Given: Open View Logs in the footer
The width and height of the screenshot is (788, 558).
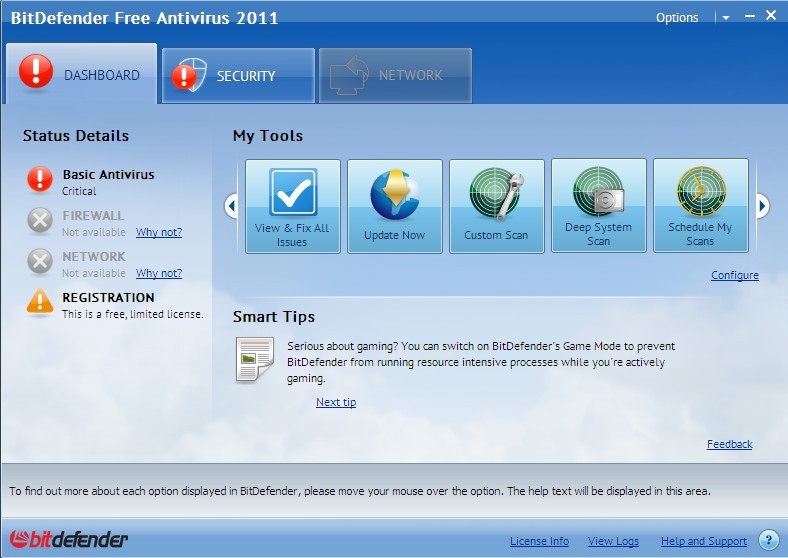Looking at the screenshot, I should click(x=613, y=541).
